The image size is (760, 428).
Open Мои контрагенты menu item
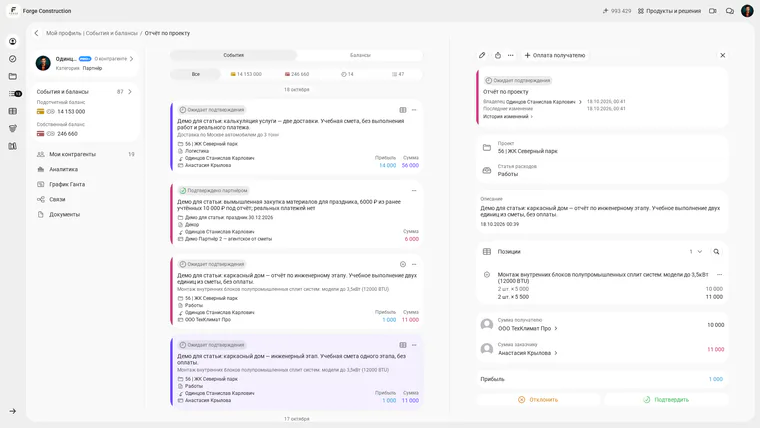click(85, 154)
